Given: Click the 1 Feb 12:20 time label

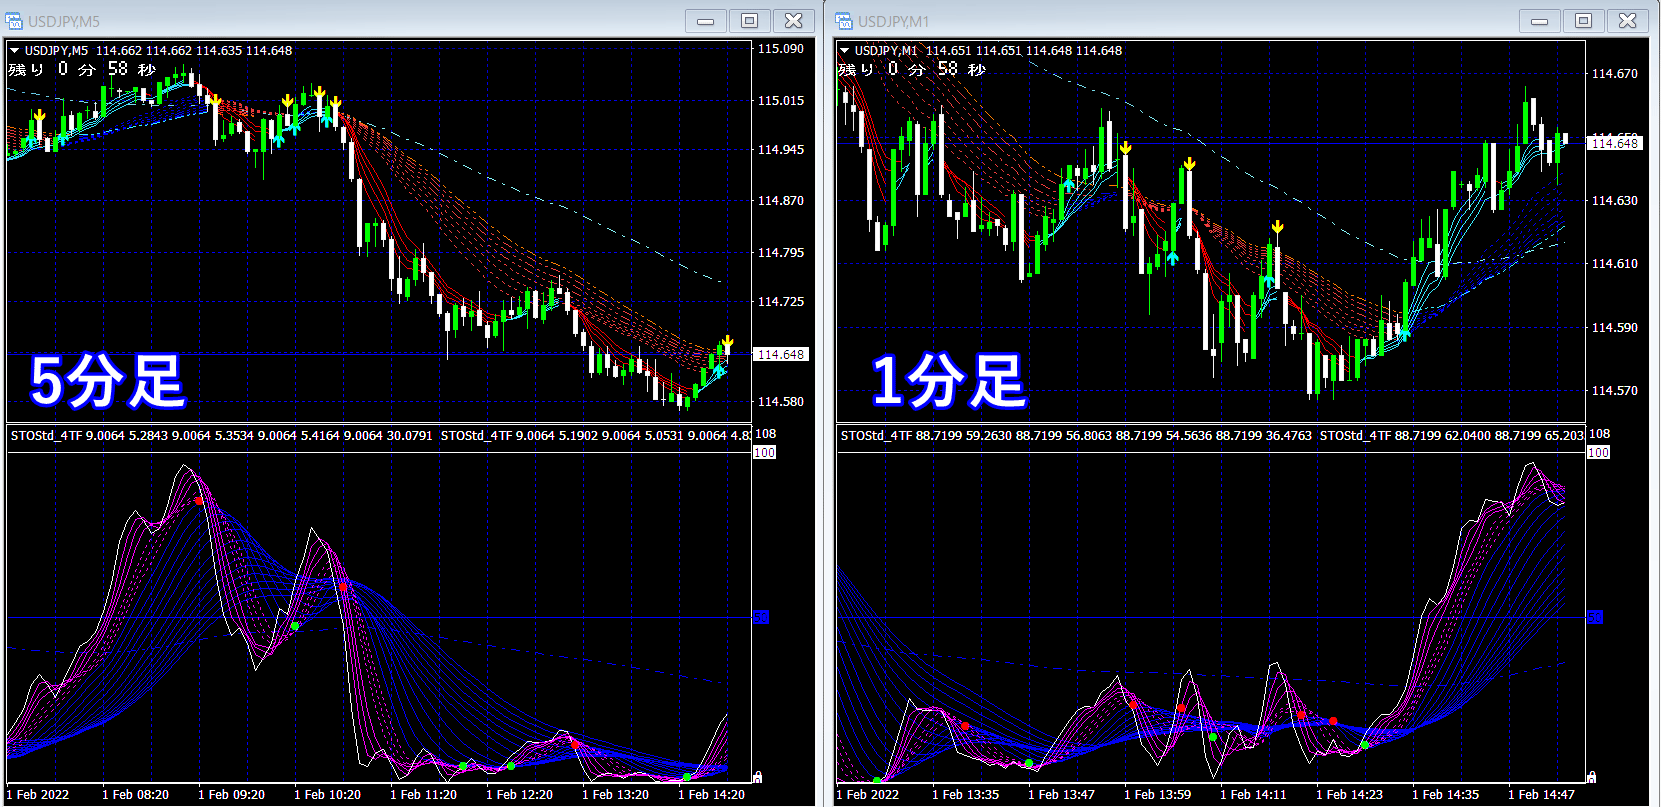Looking at the screenshot, I should point(519,795).
